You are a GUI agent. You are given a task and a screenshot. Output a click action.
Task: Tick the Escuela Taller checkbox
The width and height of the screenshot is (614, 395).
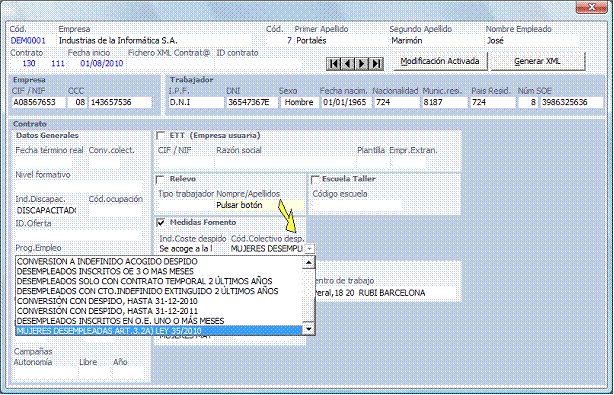pyautogui.click(x=315, y=179)
